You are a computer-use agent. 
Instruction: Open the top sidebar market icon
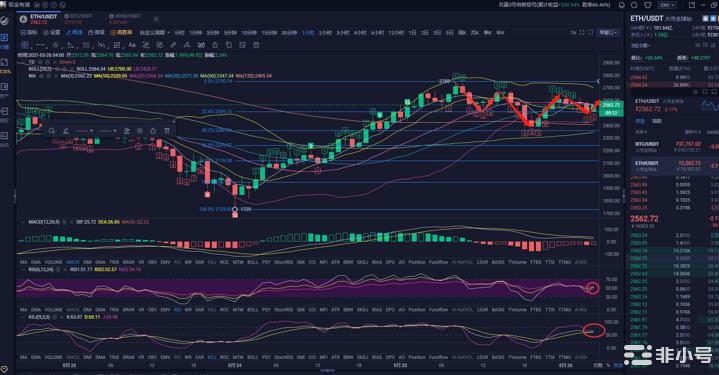coord(5,21)
